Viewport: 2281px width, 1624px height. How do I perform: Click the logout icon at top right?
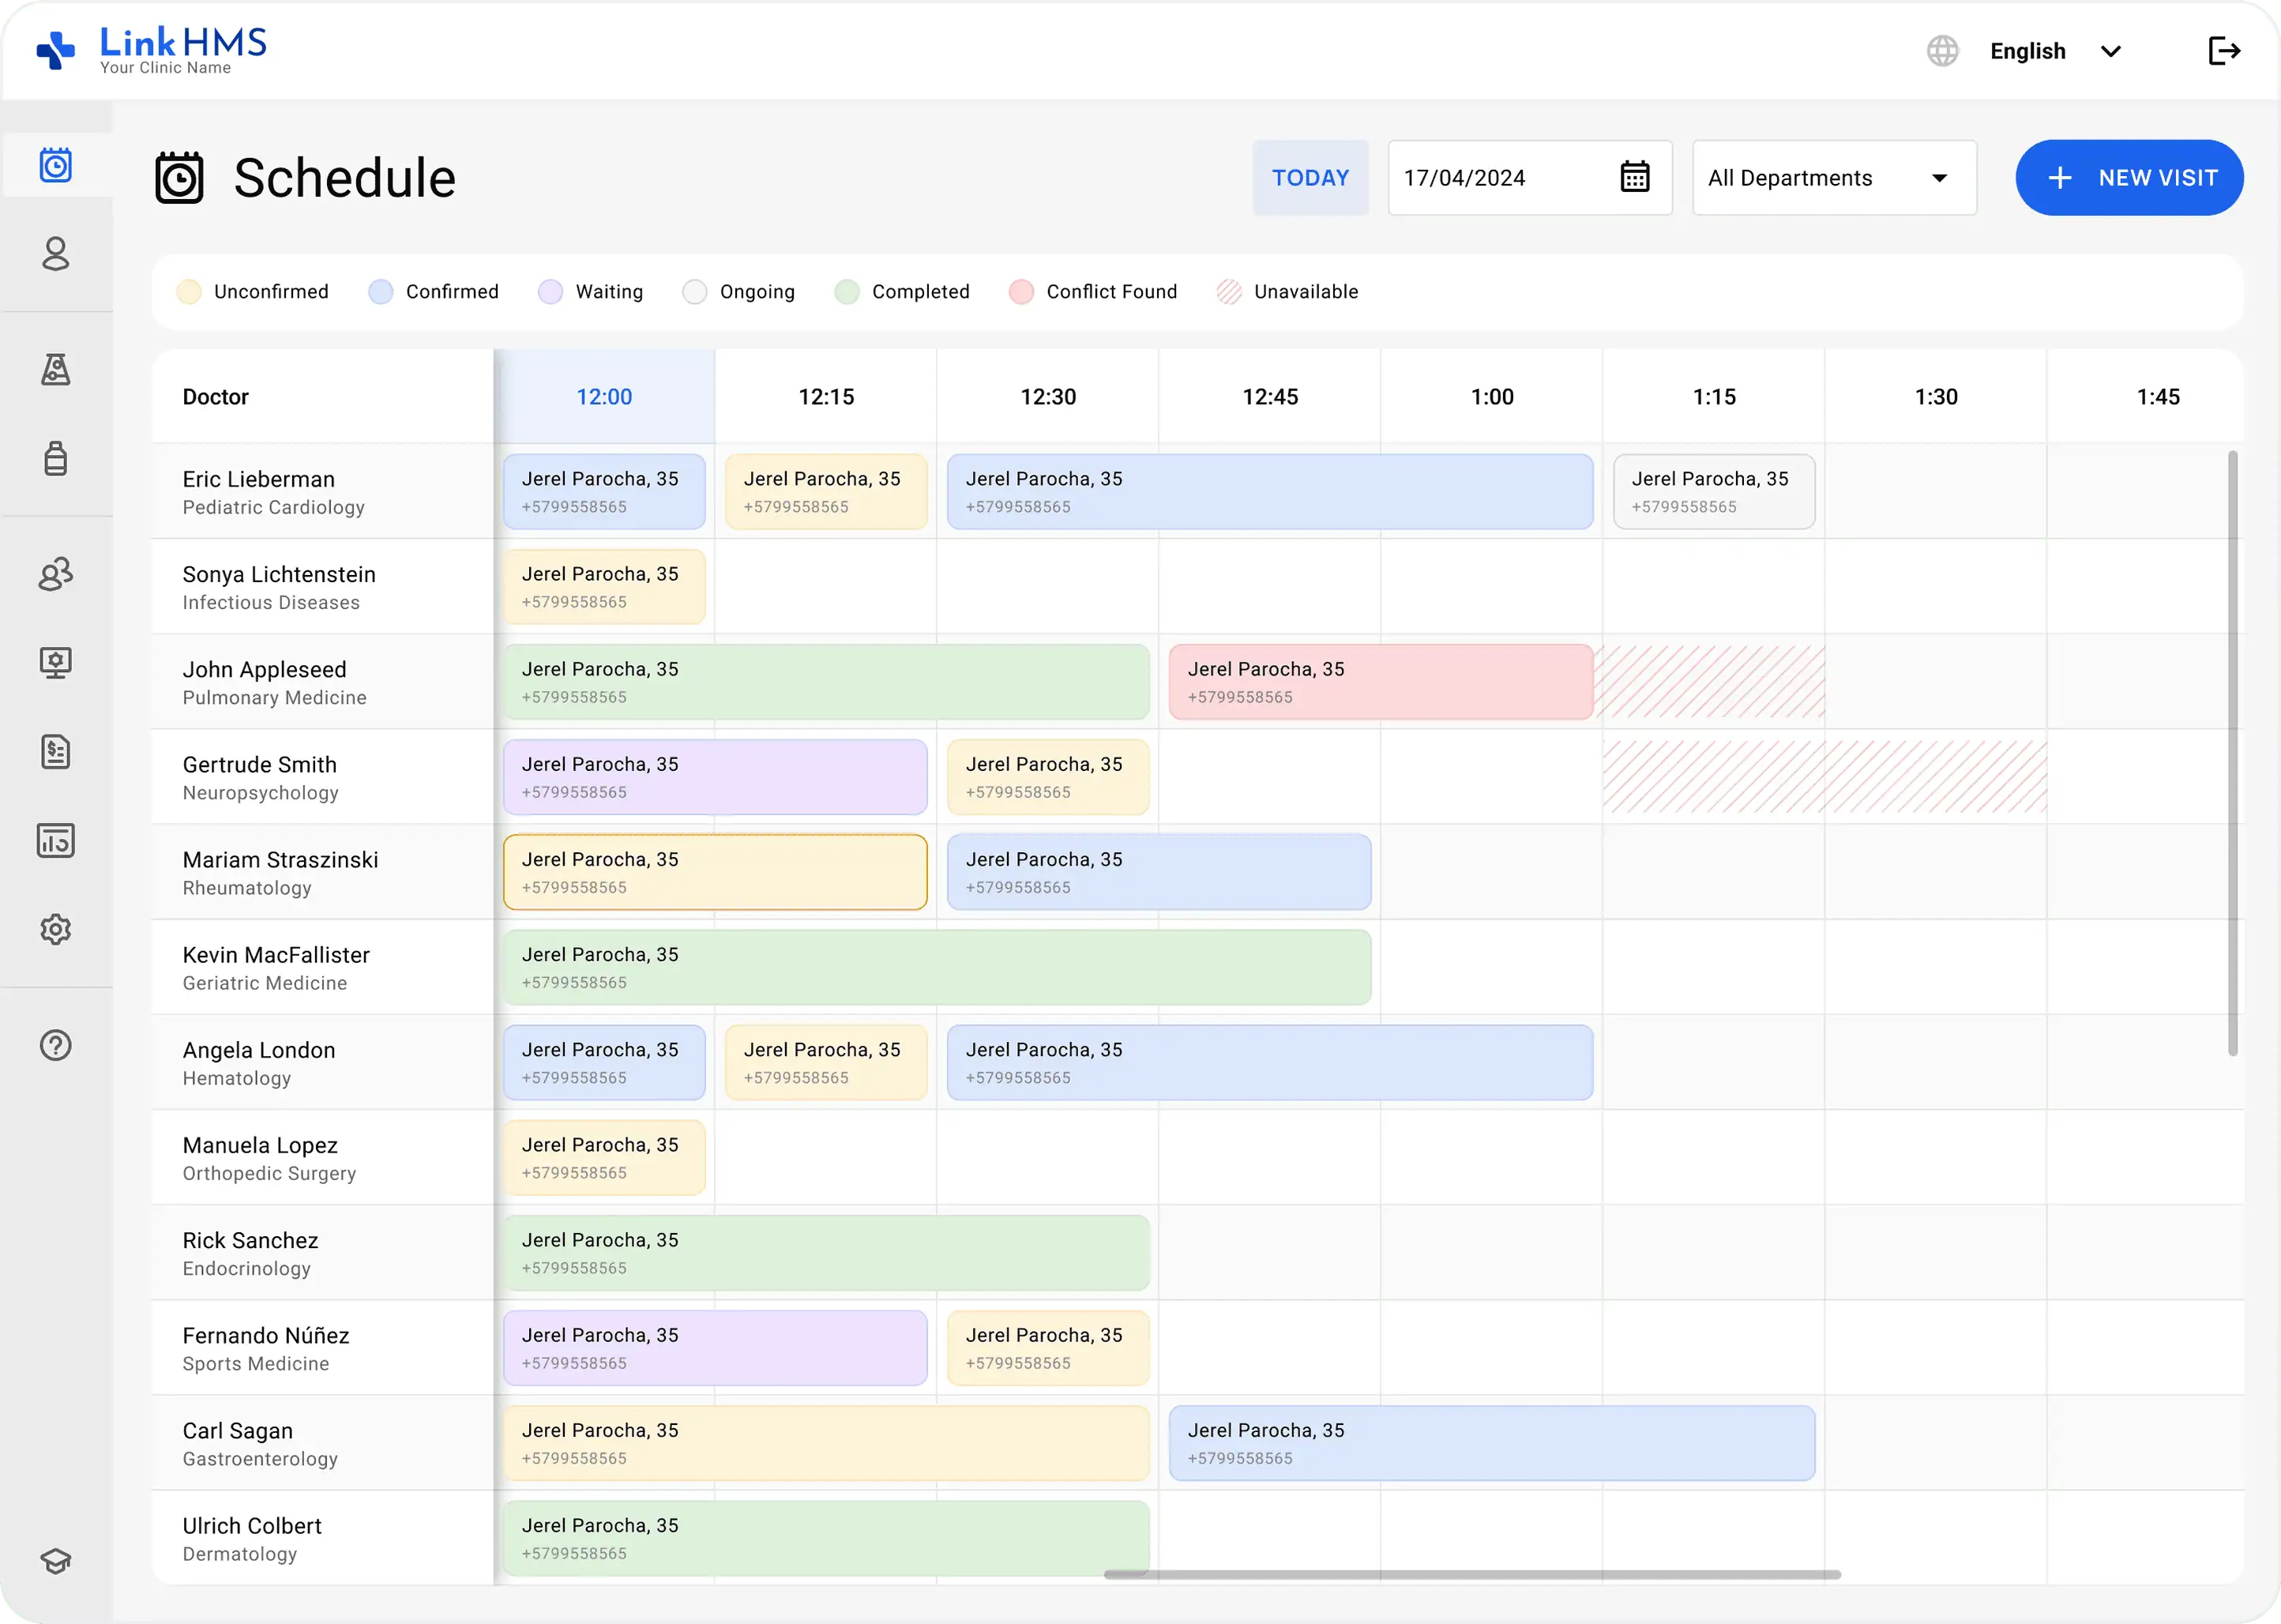(x=2223, y=51)
